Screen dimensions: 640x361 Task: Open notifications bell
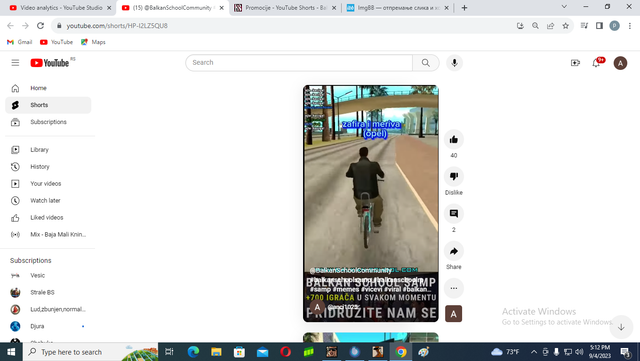click(x=596, y=63)
